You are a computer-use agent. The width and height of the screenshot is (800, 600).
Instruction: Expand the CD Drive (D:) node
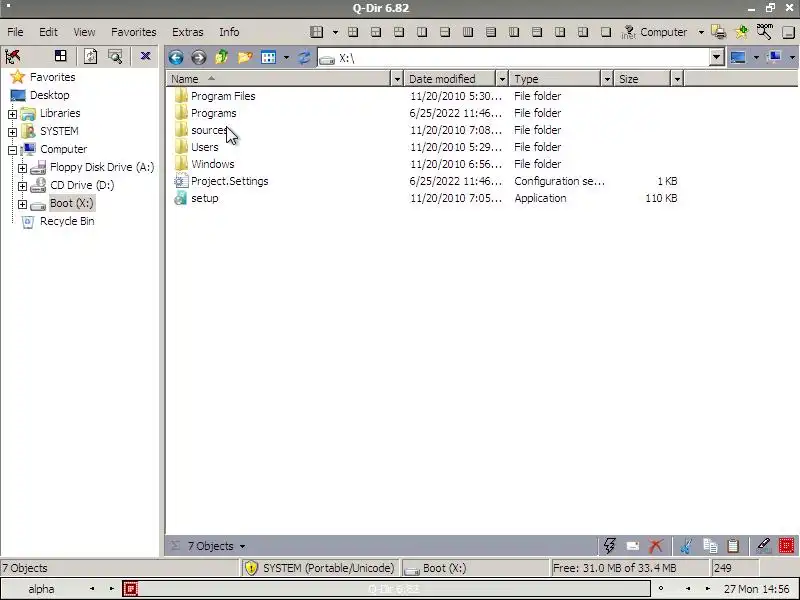tap(22, 186)
